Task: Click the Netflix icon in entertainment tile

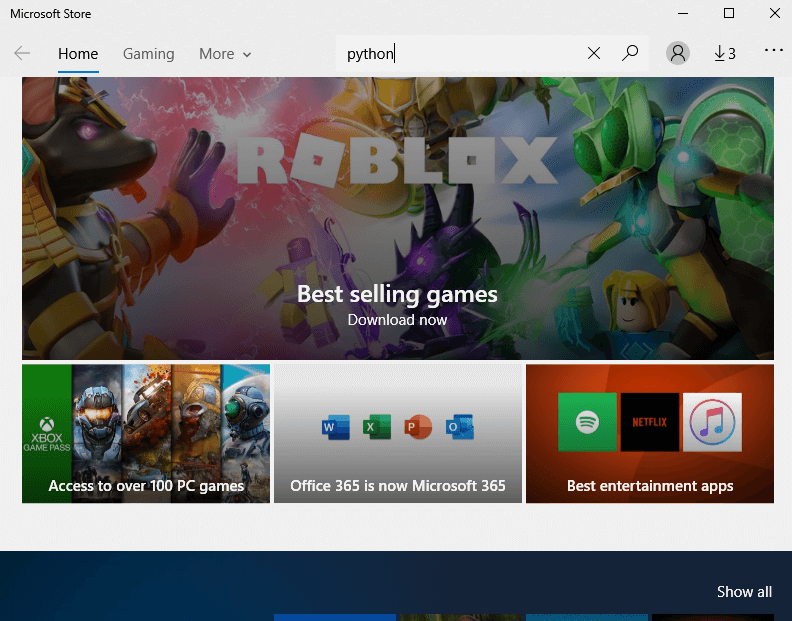Action: point(650,422)
